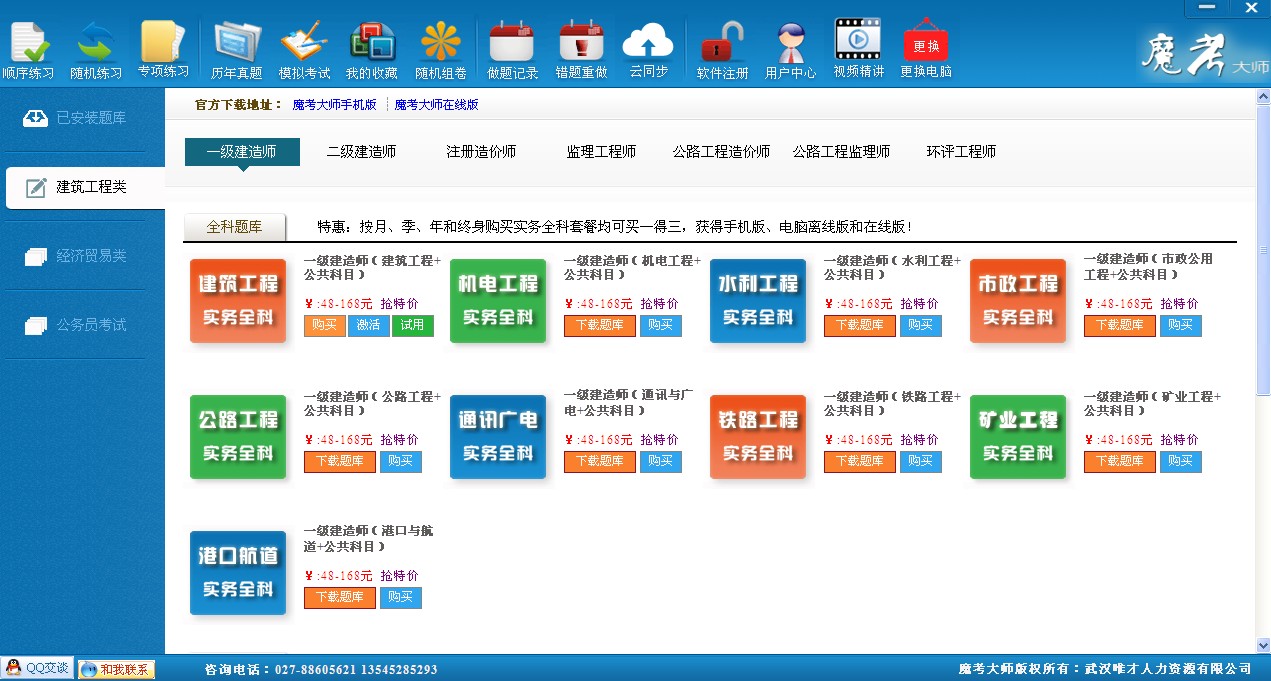Open 魔考大师手机版 download link
The height and width of the screenshot is (681, 1271).
(334, 104)
